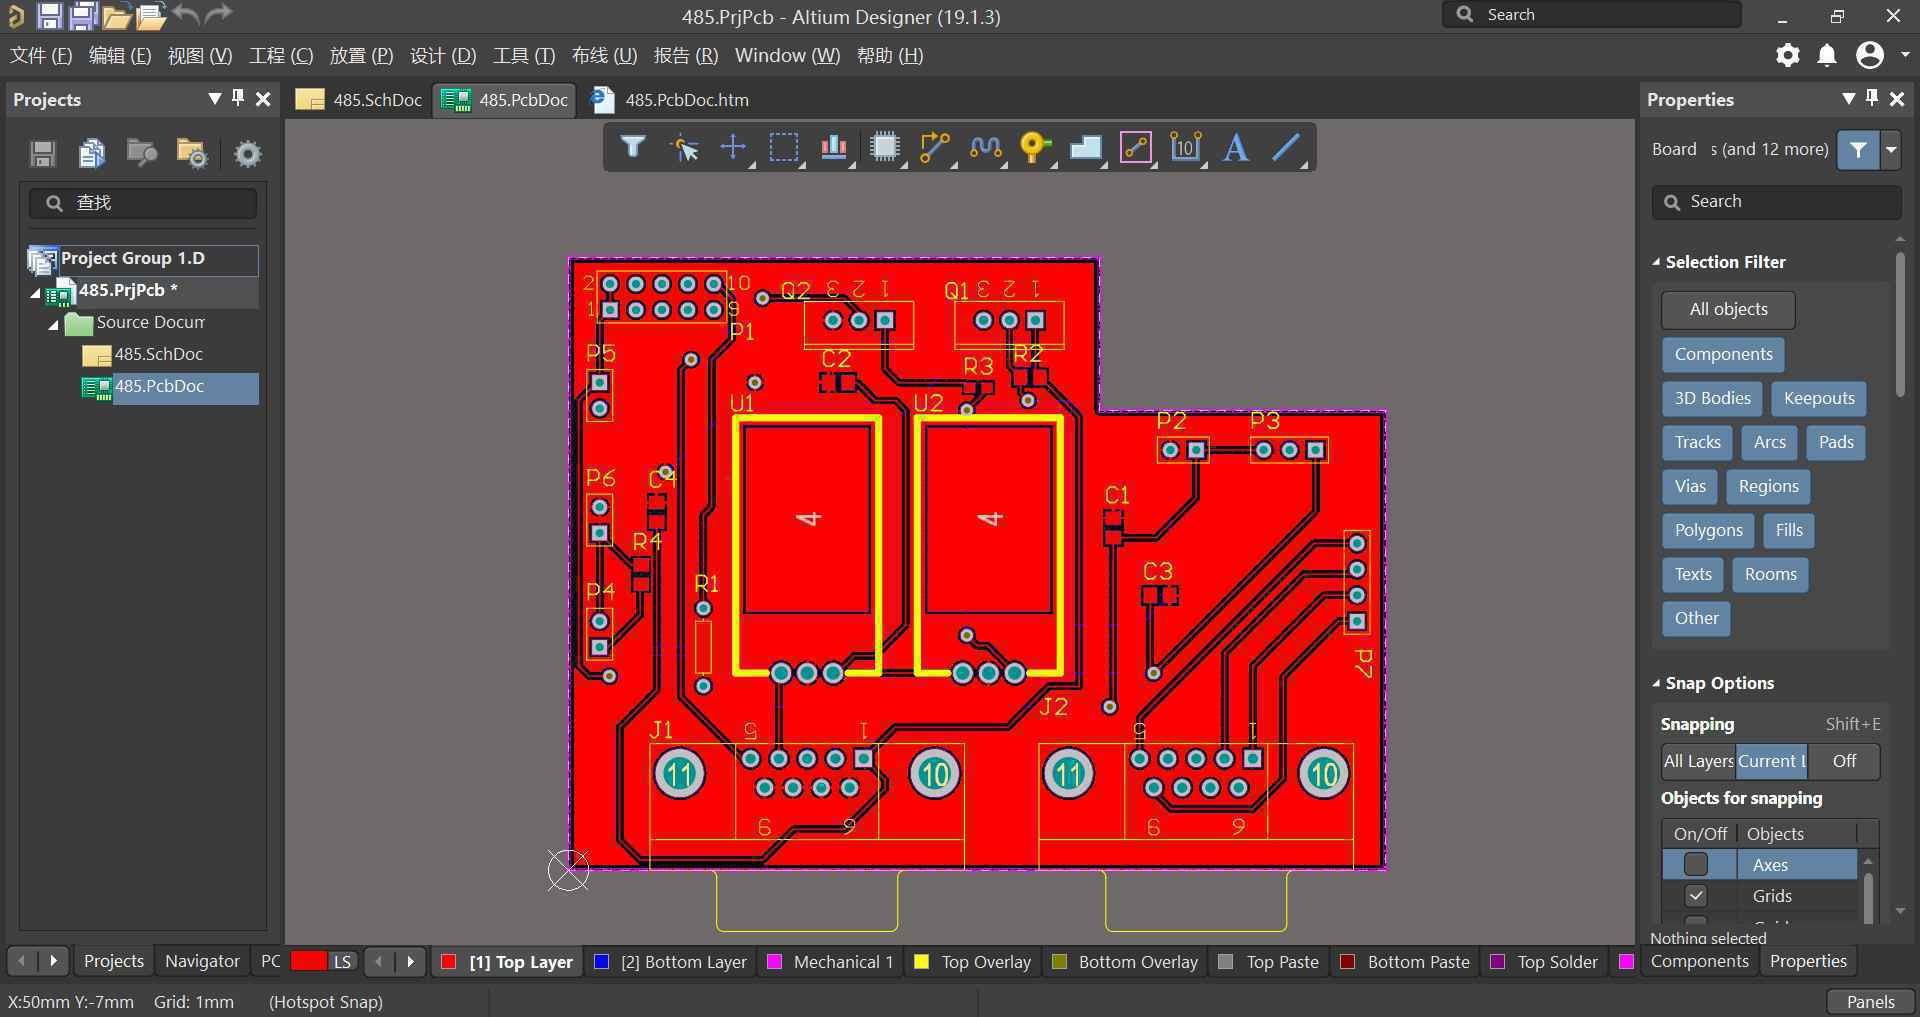Click next layer tab arrow
The image size is (1920, 1017).
tap(410, 961)
